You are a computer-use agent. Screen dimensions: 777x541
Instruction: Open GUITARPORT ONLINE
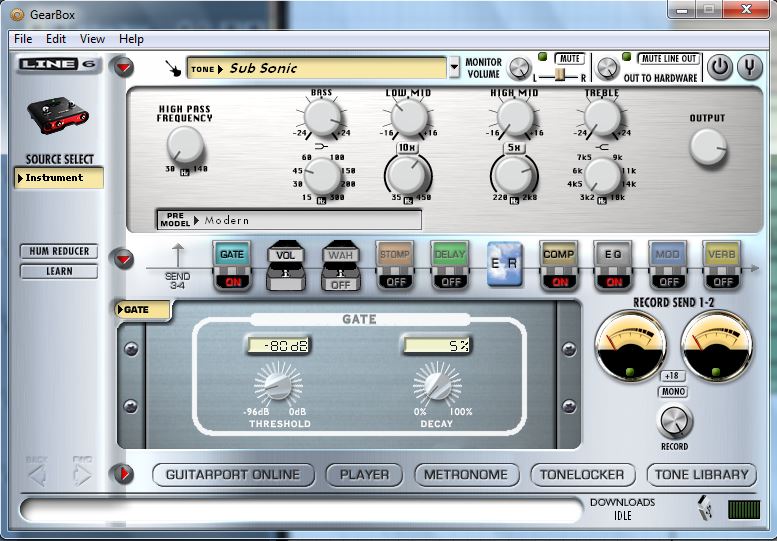[233, 475]
